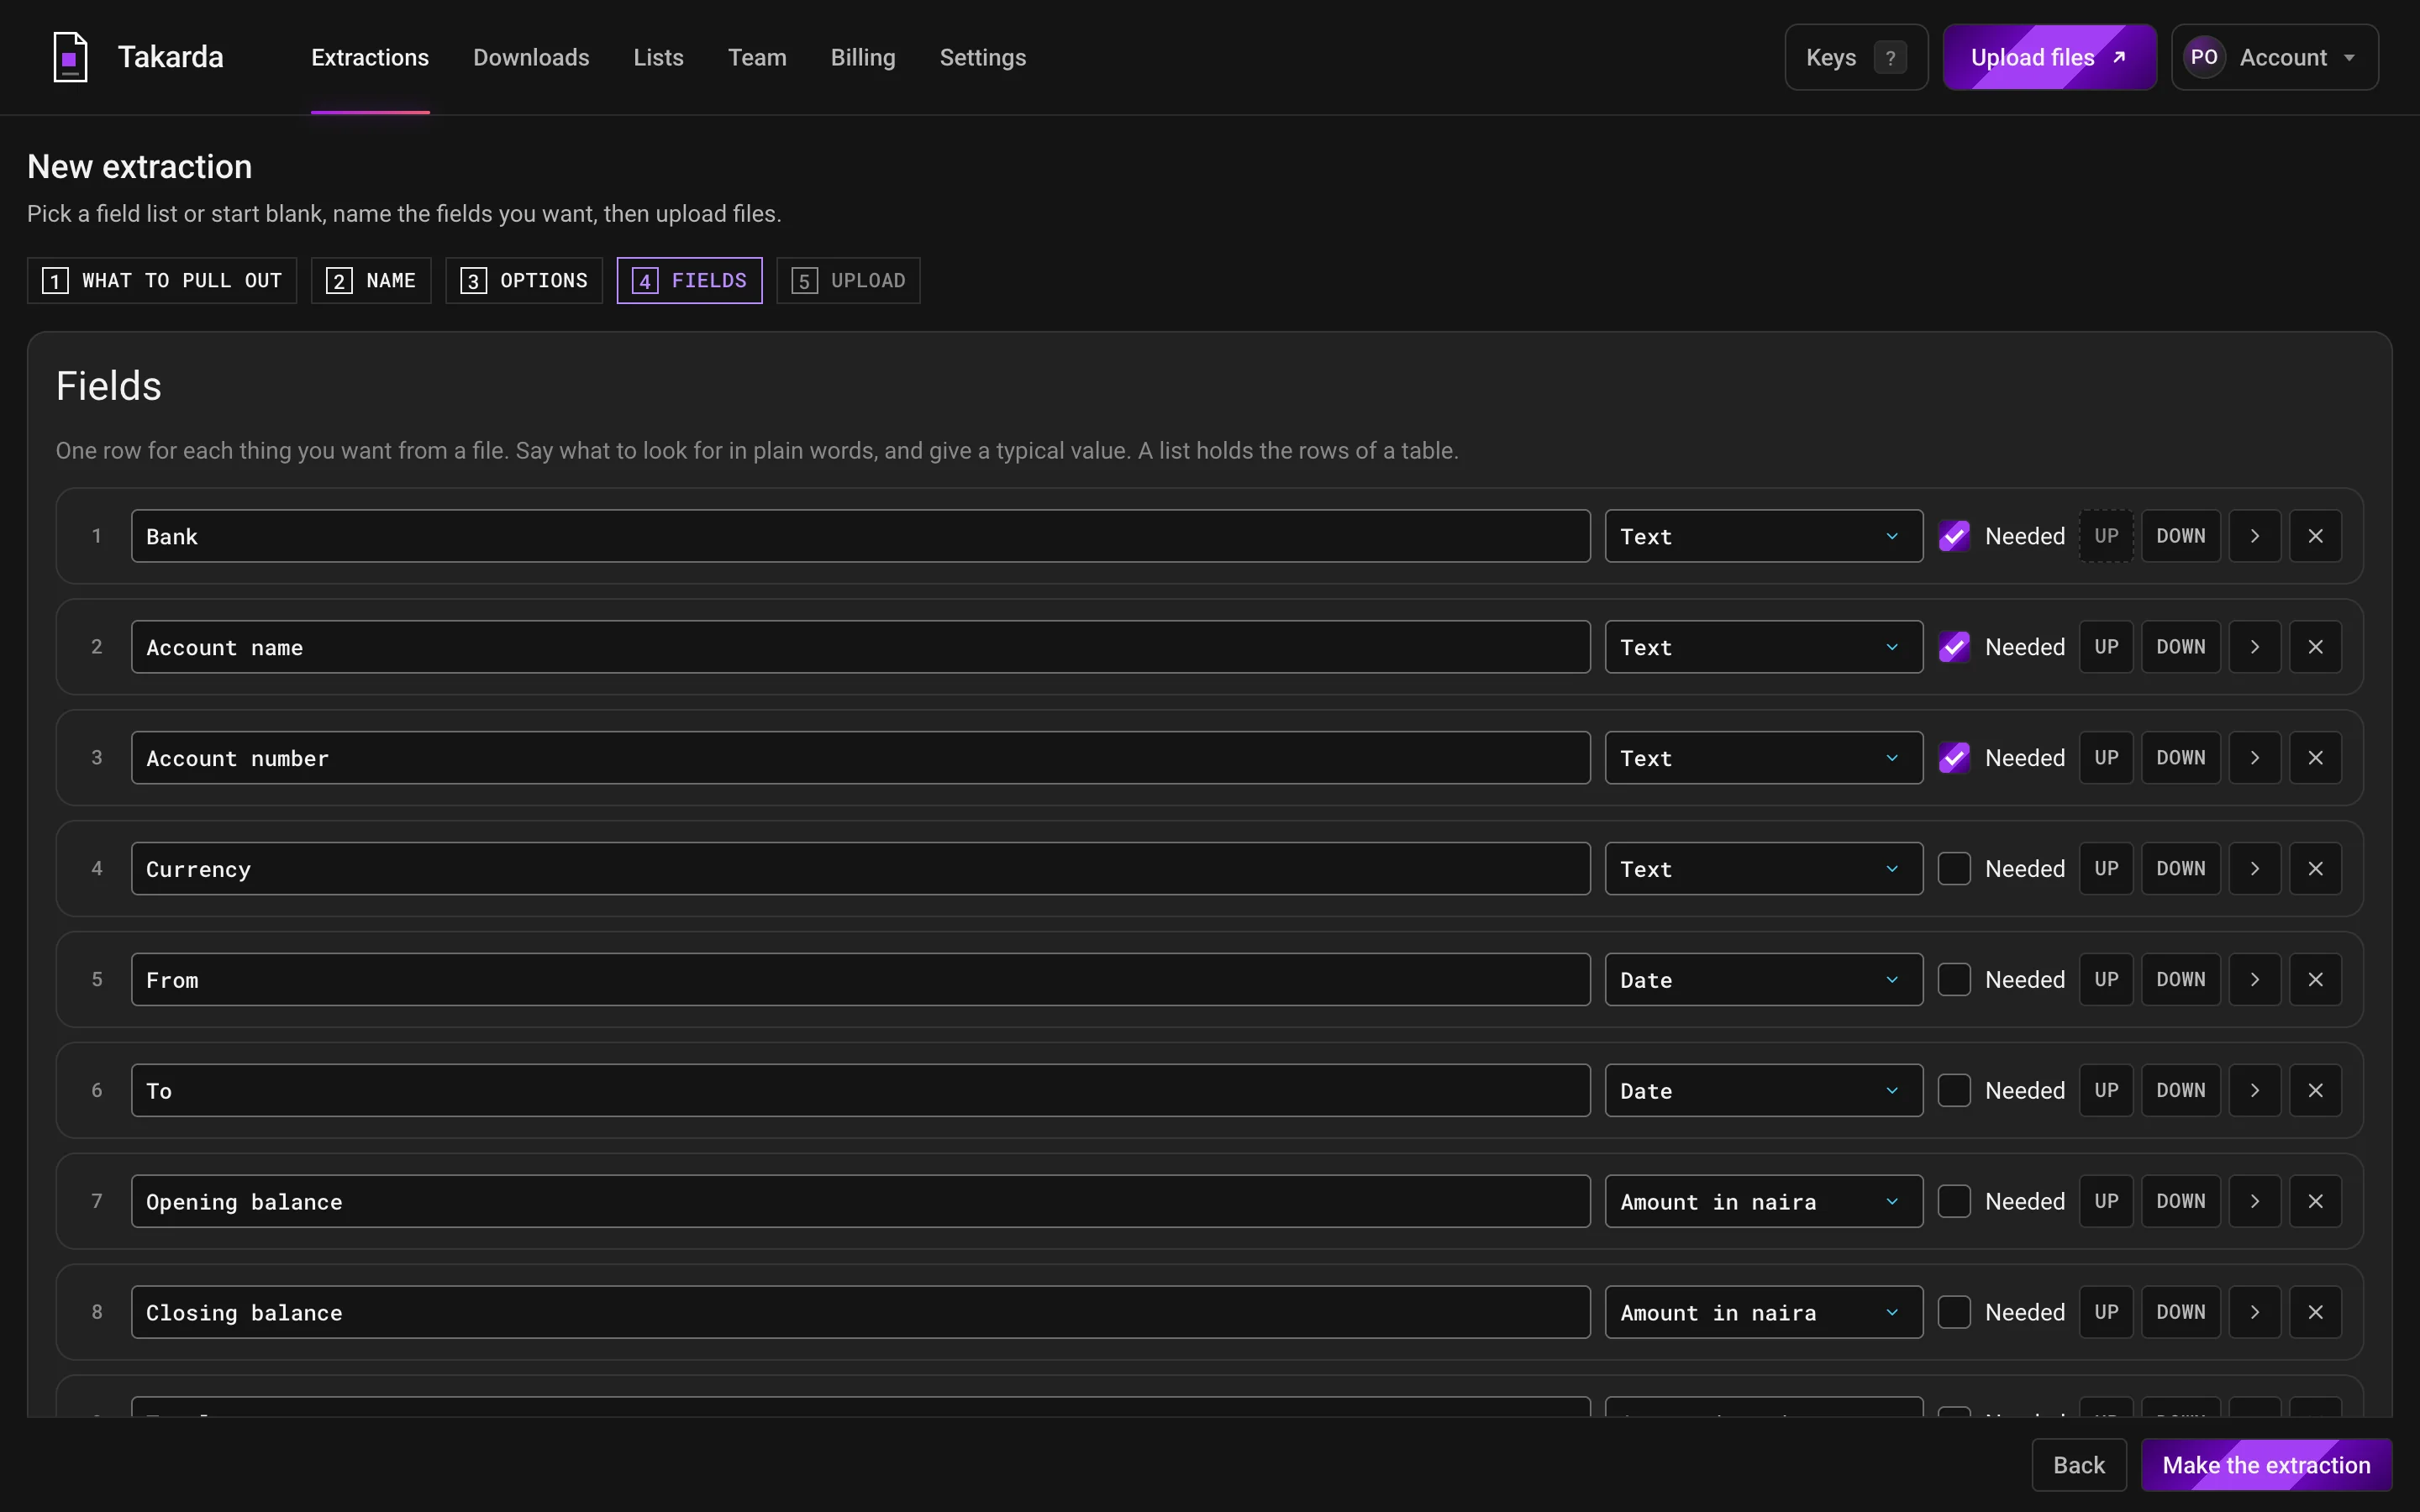Open the Keys help question mark

tap(1889, 58)
